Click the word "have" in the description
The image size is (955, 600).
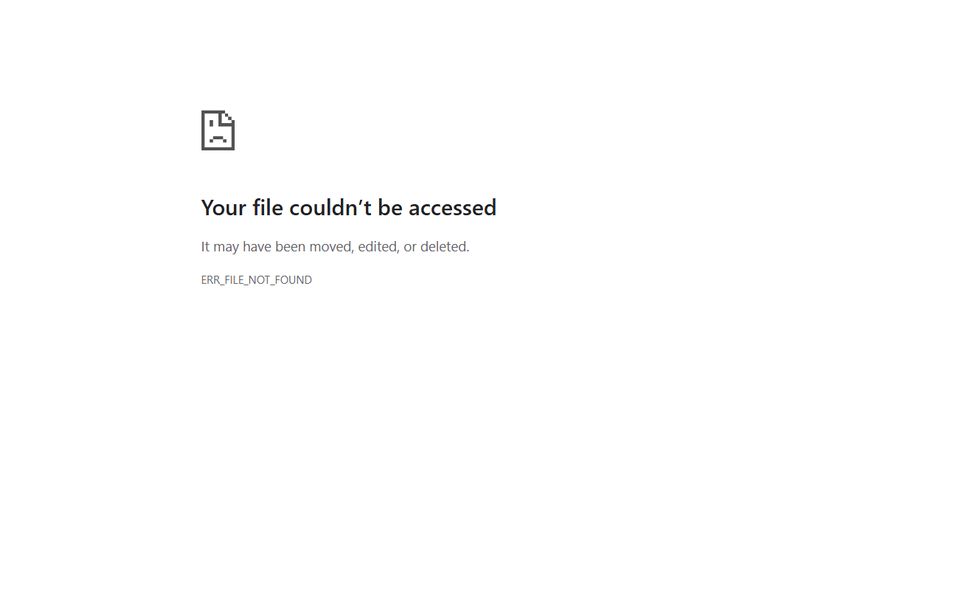click(256, 247)
